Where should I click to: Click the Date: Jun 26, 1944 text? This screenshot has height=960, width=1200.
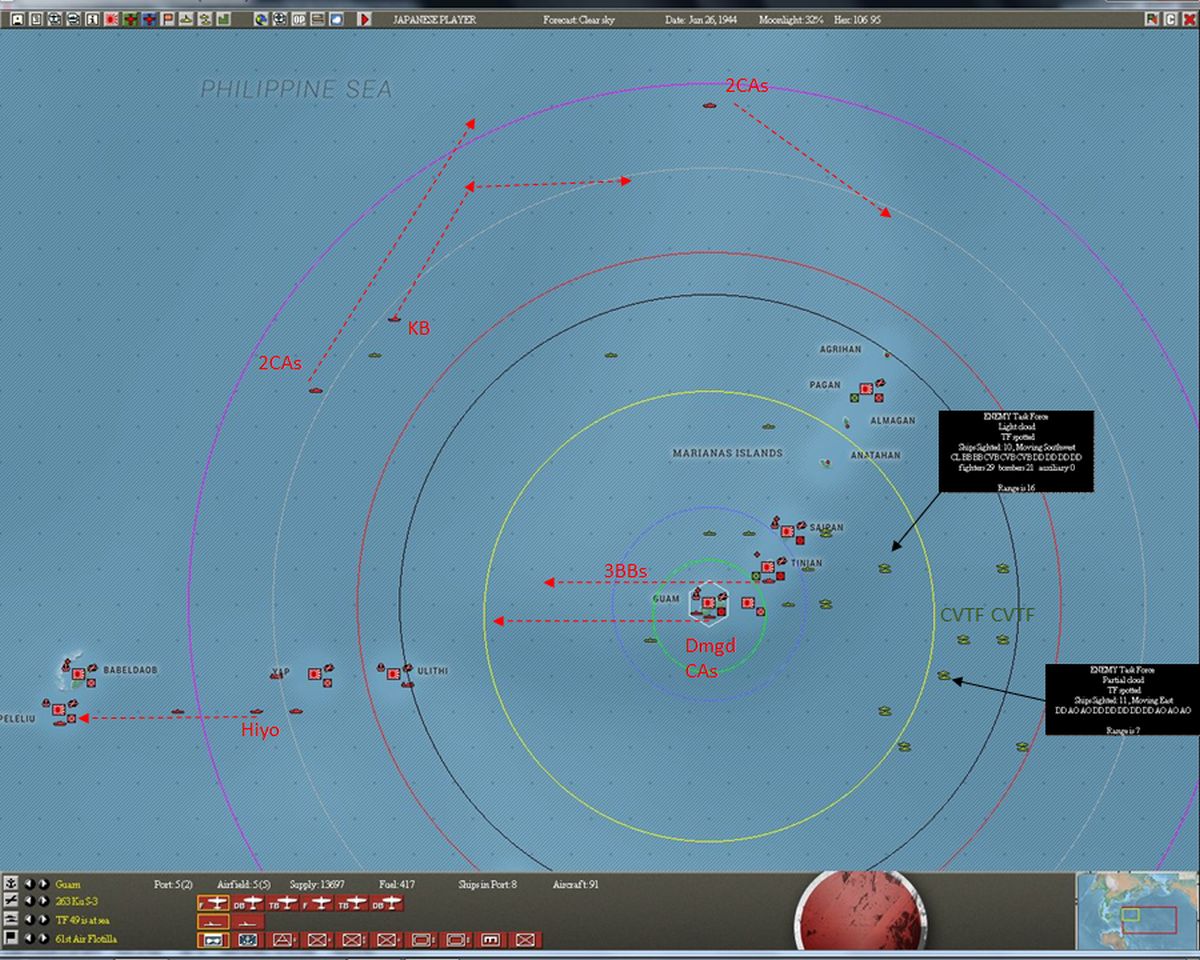point(700,19)
